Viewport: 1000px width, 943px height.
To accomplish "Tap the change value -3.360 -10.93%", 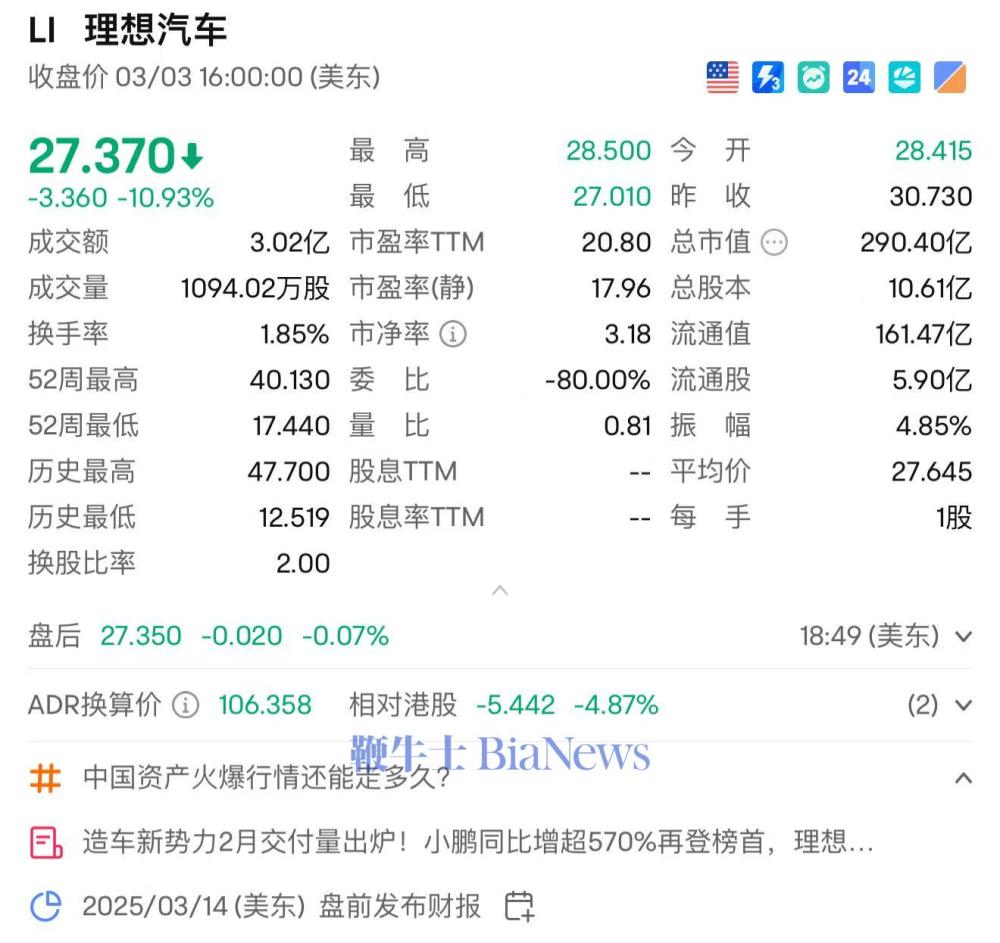I will [x=121, y=198].
